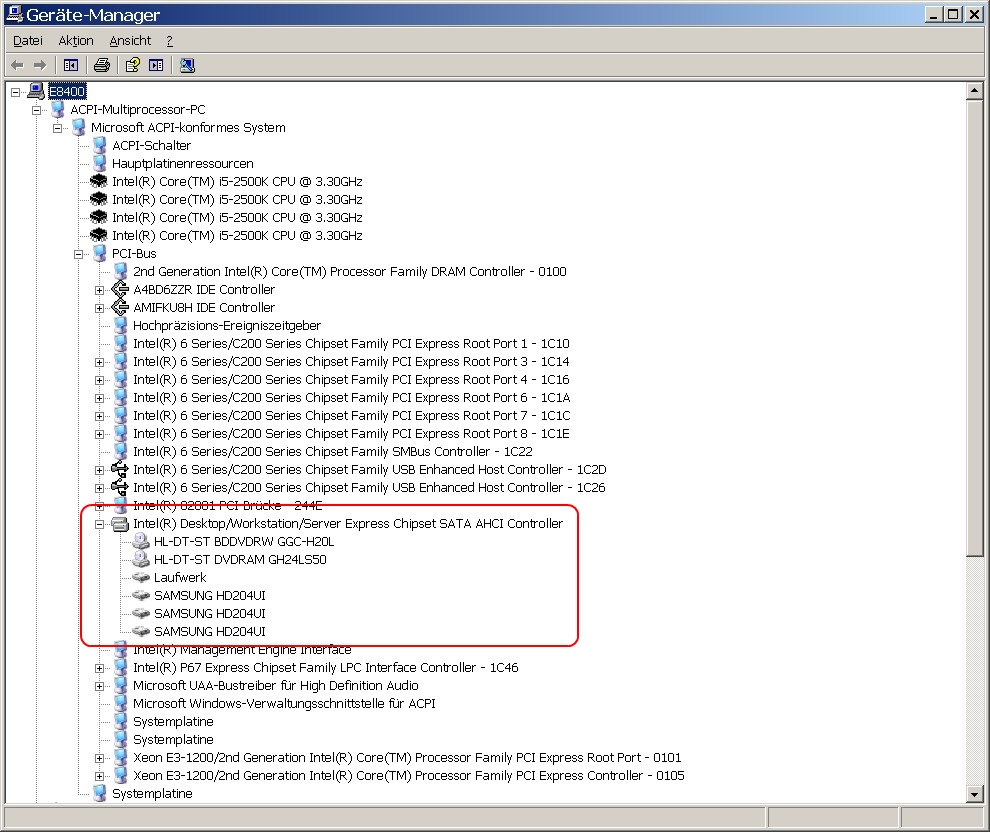This screenshot has height=832, width=990.
Task: Click the Print toolbar icon
Action: point(102,65)
